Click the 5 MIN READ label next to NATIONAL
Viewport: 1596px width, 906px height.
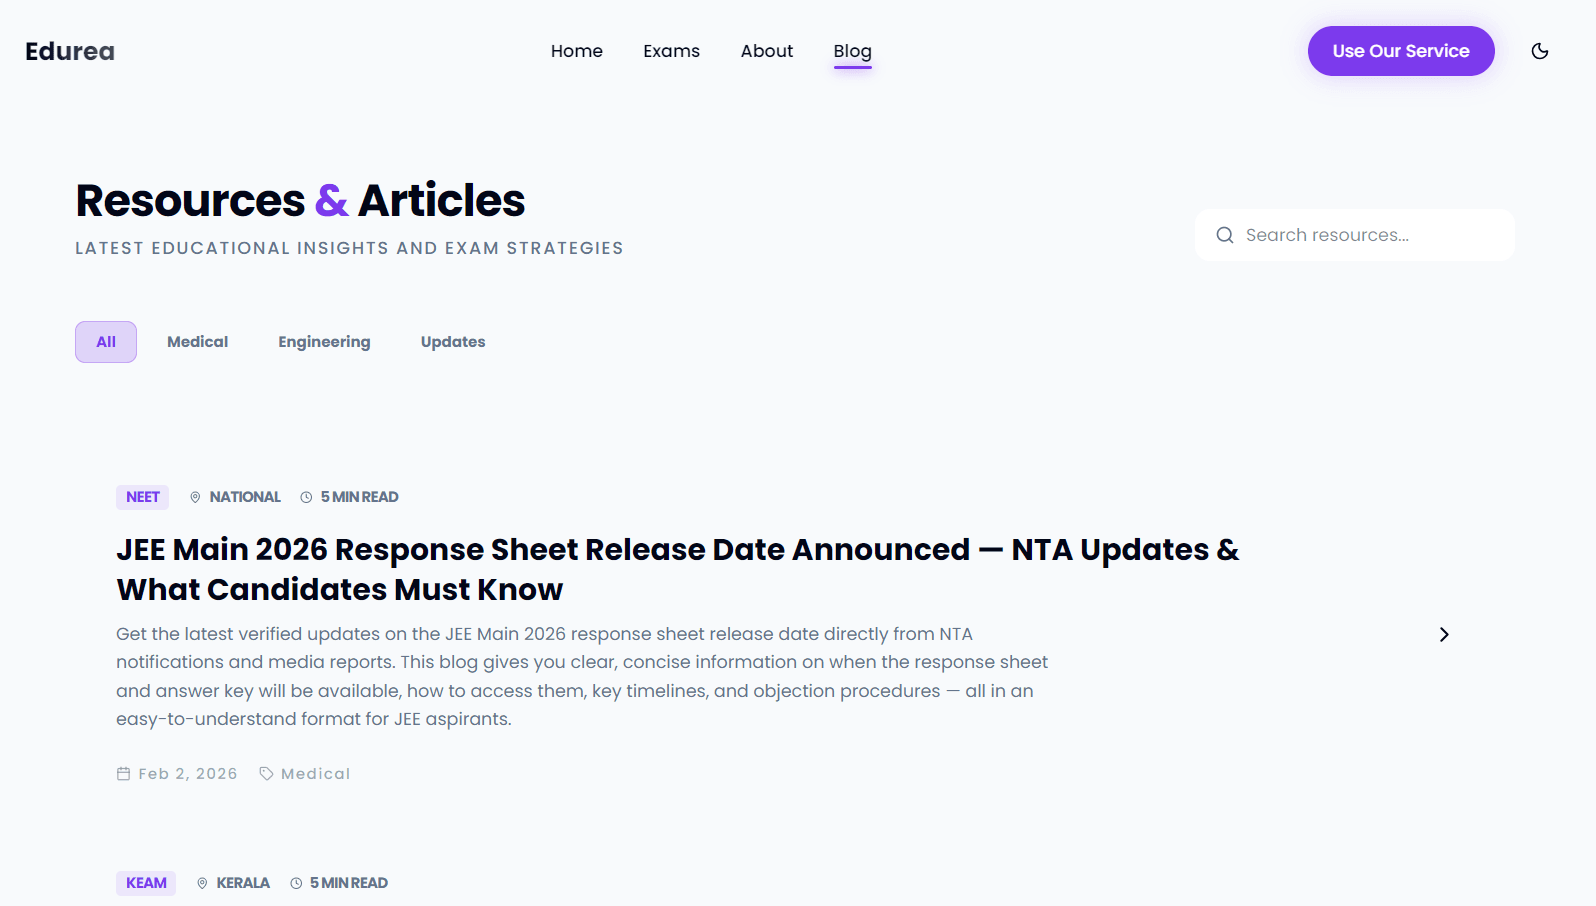[360, 497]
